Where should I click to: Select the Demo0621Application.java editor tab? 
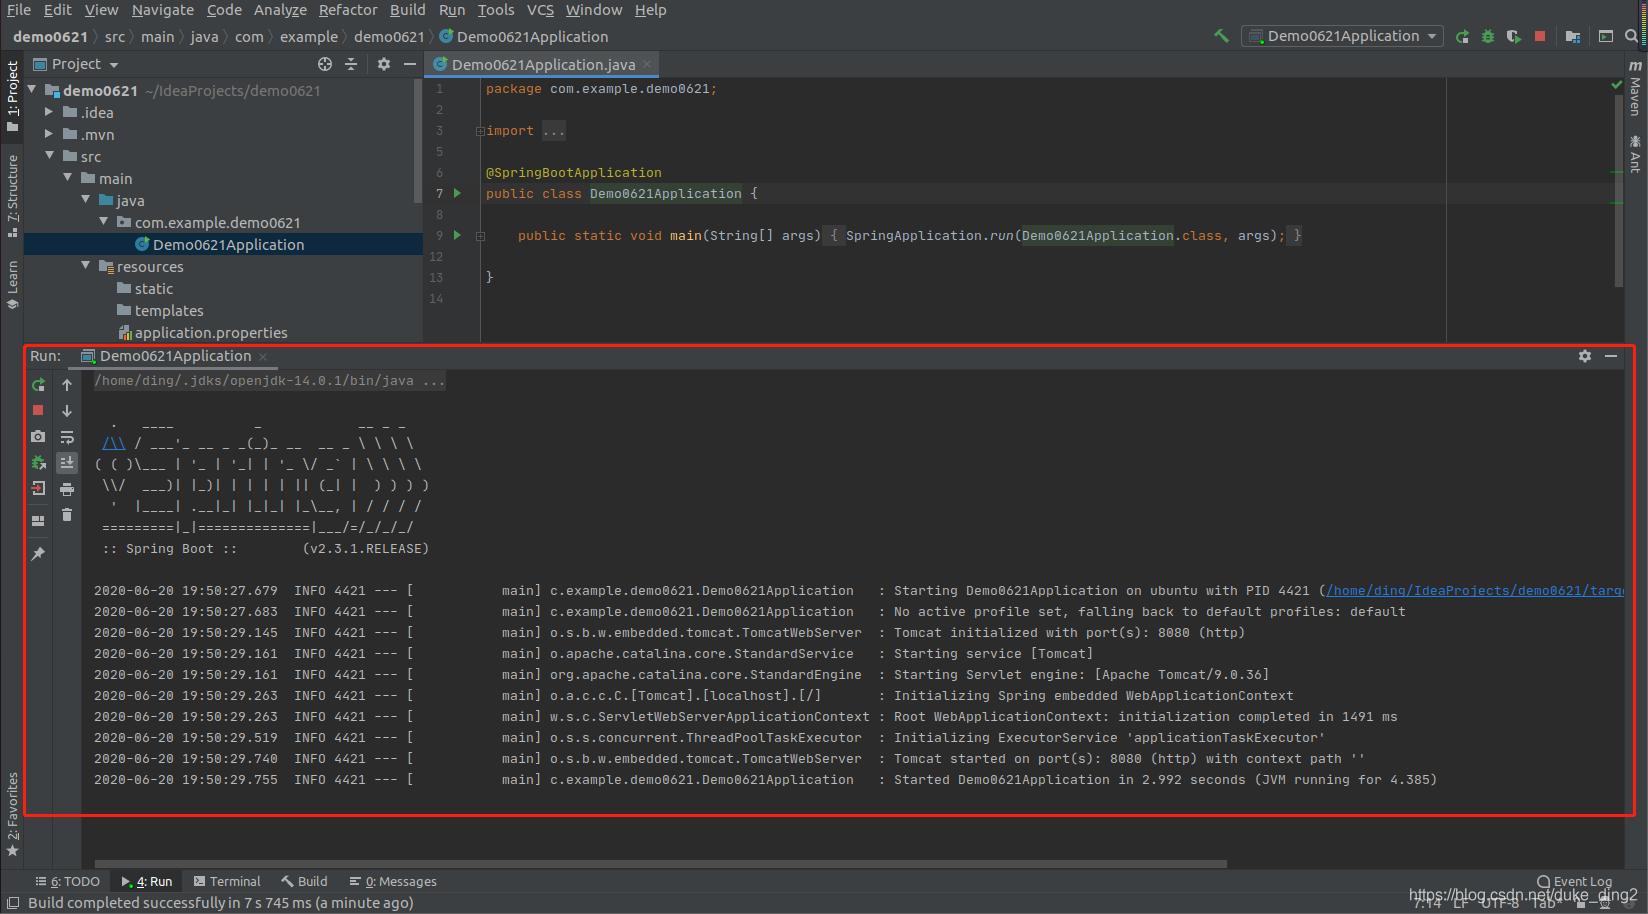[543, 64]
